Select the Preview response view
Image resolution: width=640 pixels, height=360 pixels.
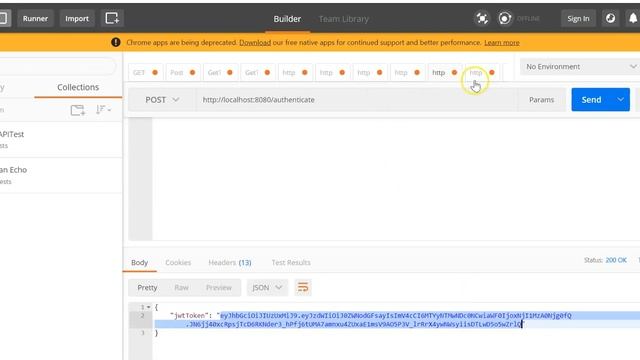point(219,287)
